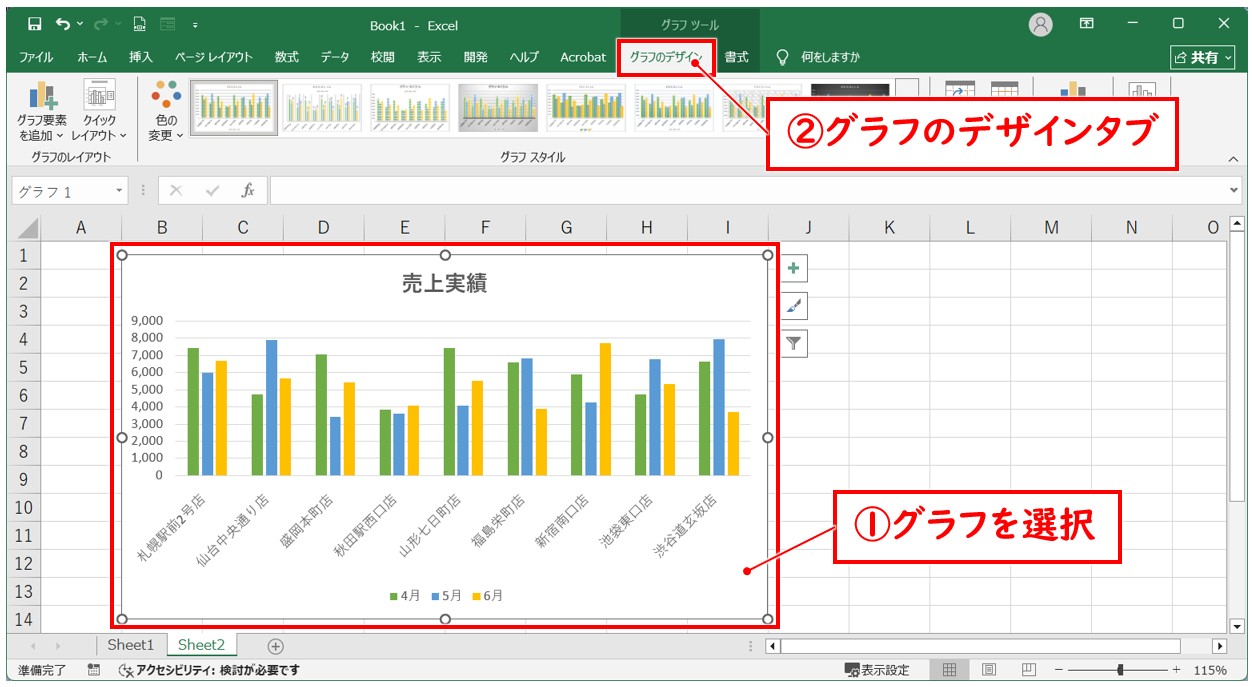
Task: Open the Undo history dropdown arrow
Action: point(79,24)
